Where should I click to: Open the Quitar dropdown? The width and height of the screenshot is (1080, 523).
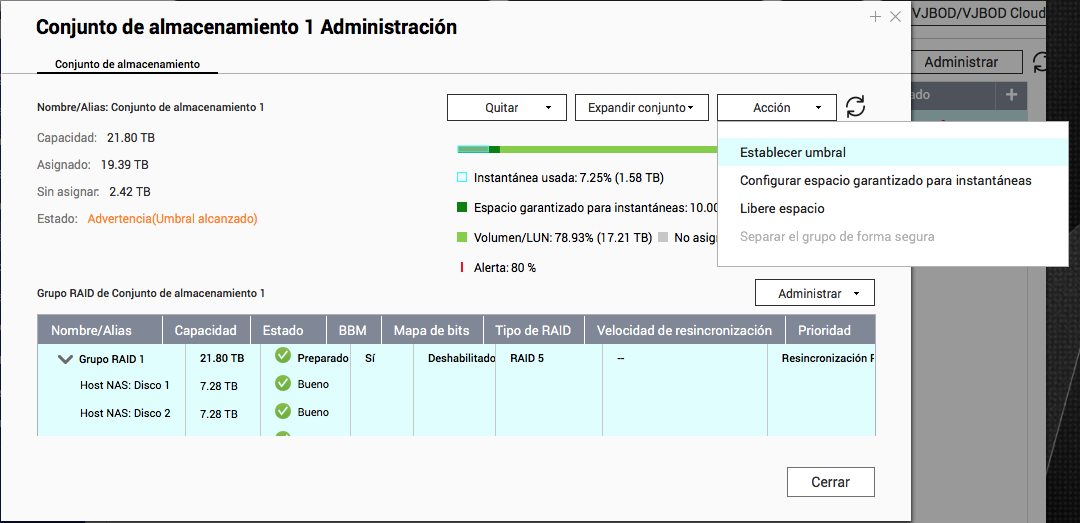[507, 108]
